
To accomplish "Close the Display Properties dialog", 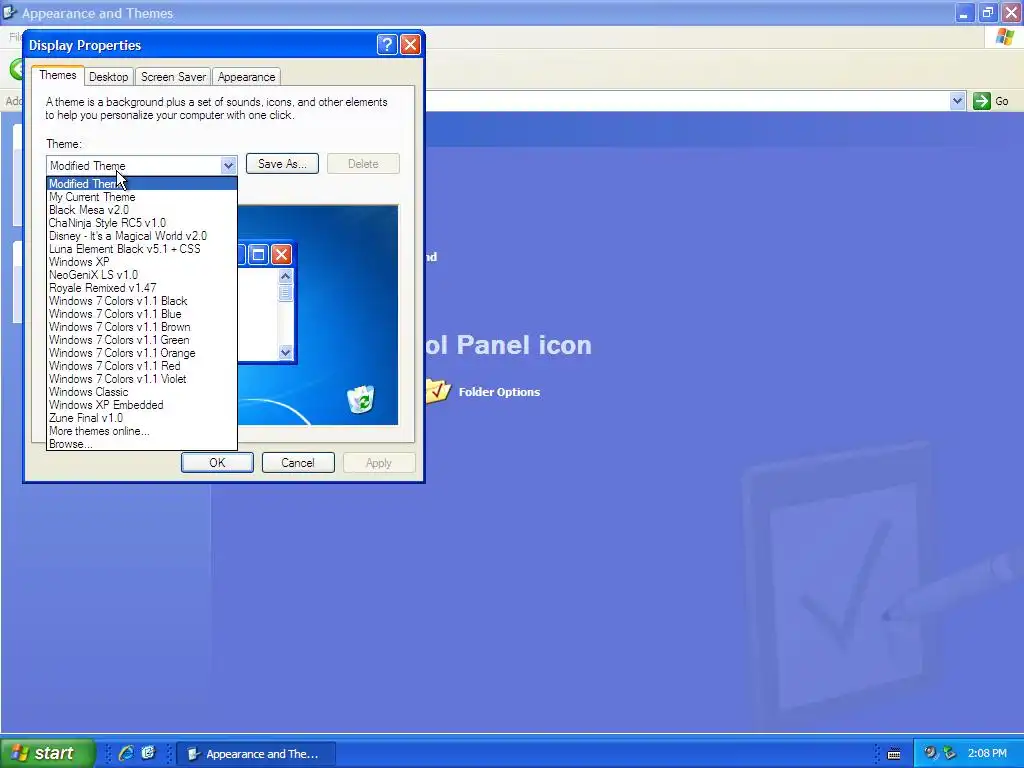I will [410, 44].
